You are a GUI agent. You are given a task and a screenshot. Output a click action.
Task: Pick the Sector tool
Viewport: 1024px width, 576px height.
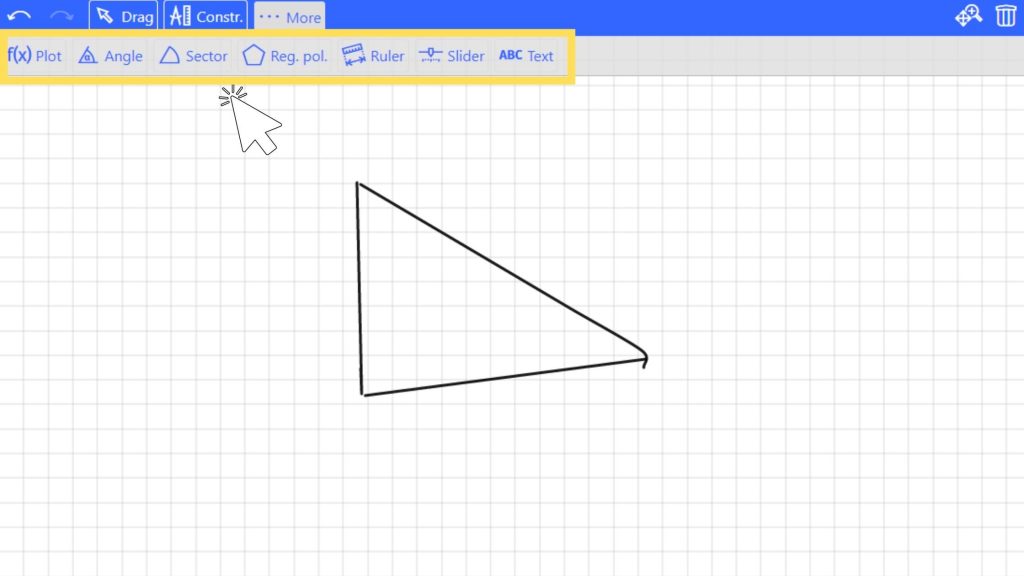pos(193,56)
